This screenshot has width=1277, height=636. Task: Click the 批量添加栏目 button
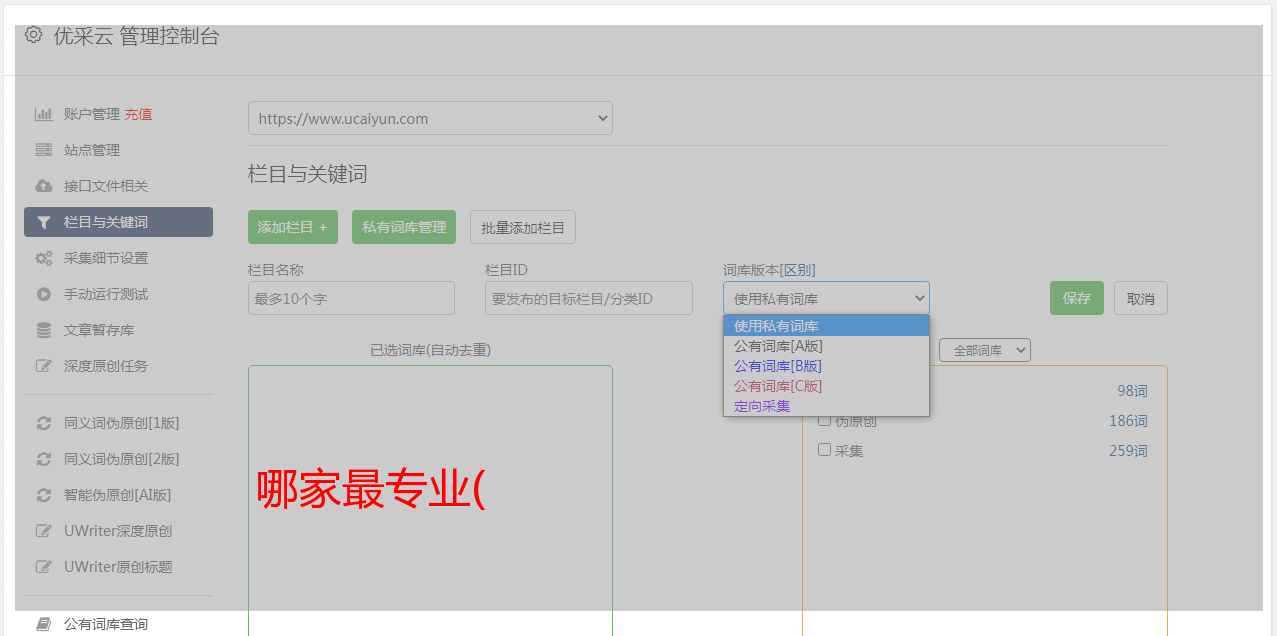523,227
